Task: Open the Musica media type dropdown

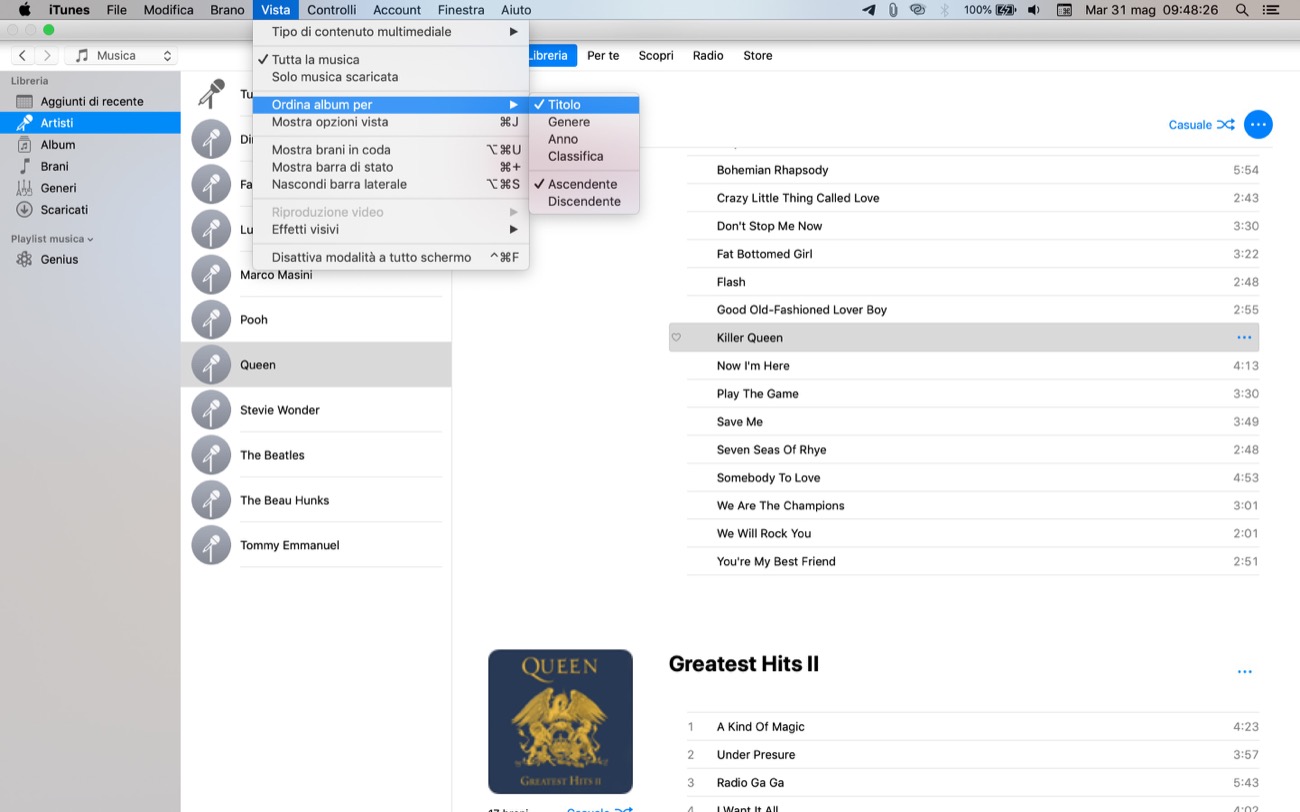Action: point(121,56)
